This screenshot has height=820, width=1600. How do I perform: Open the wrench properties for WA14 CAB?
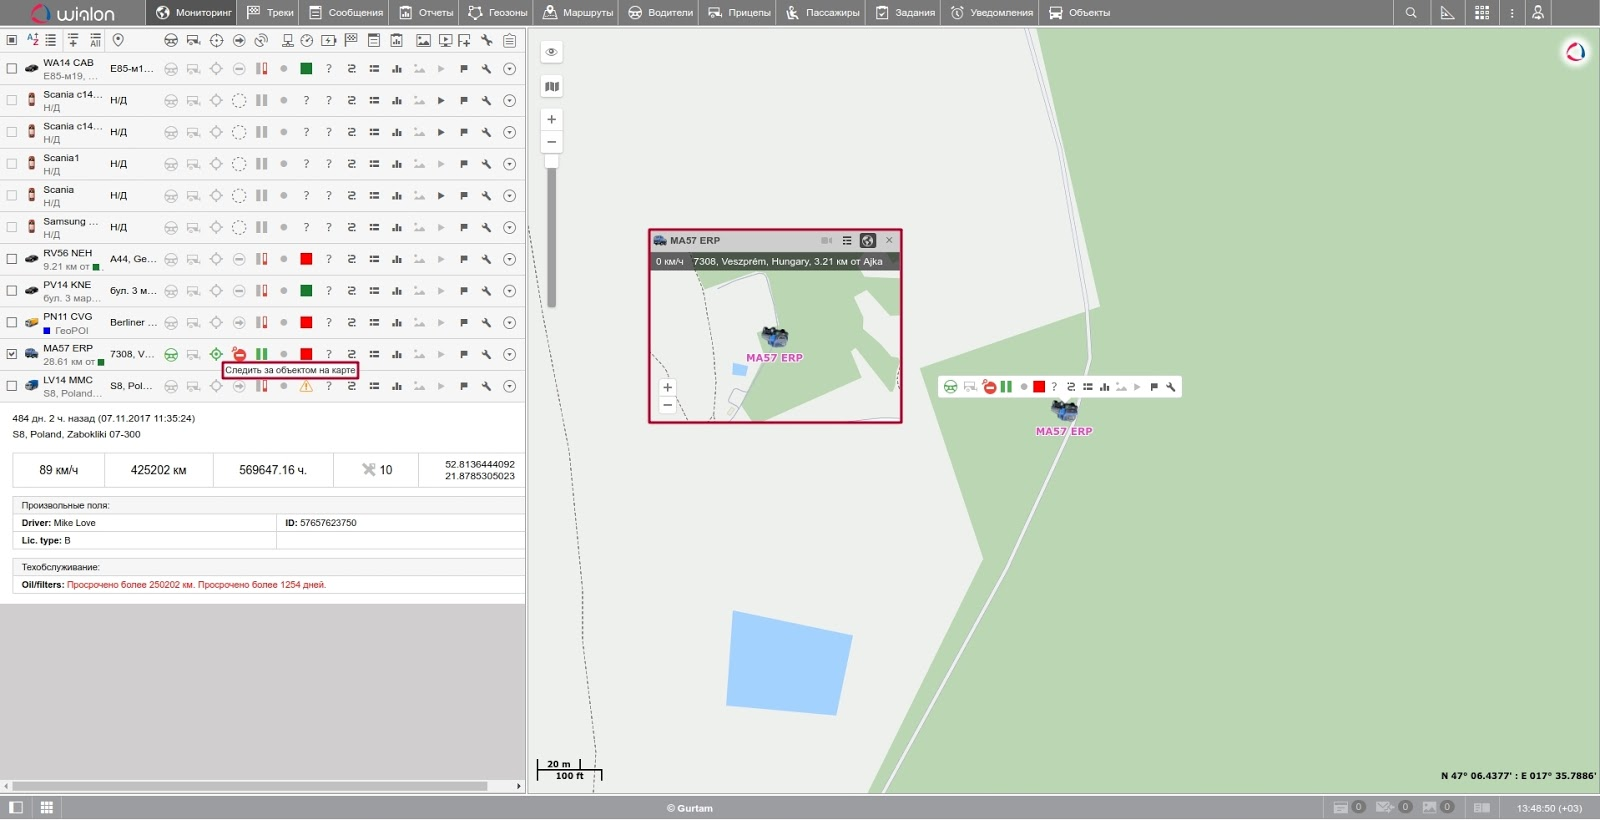pyautogui.click(x=486, y=69)
